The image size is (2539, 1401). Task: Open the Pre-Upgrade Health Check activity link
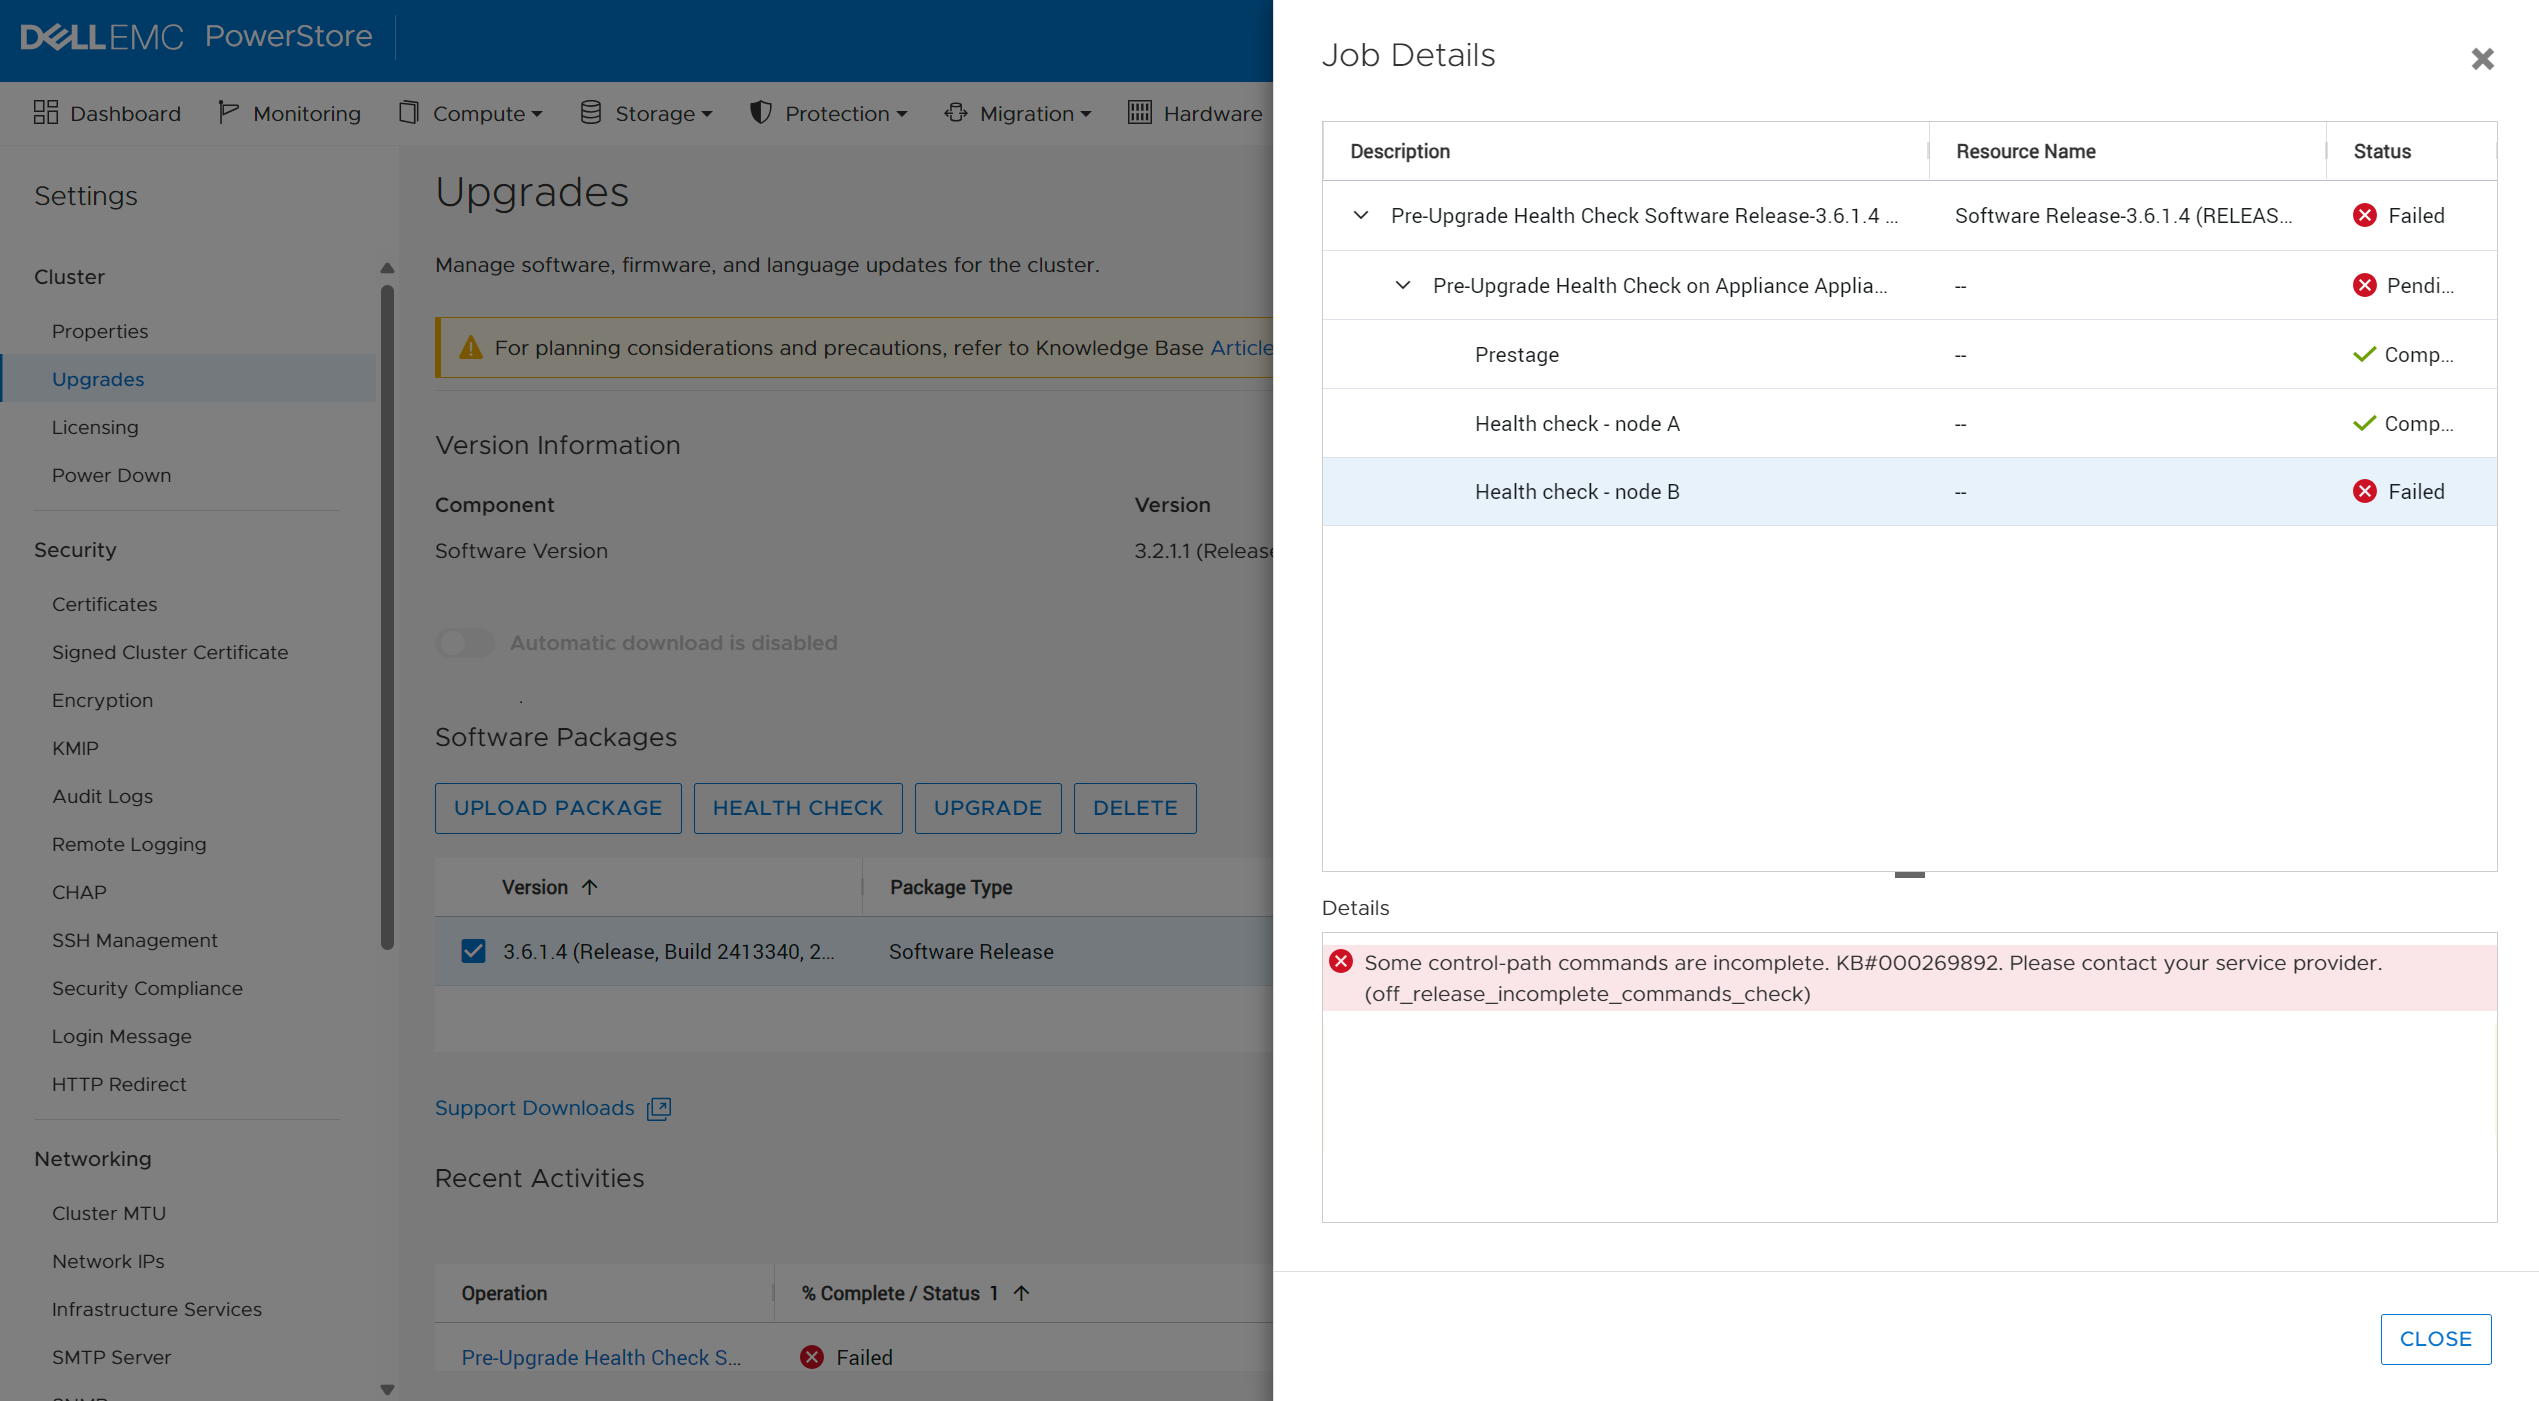pyautogui.click(x=601, y=1357)
